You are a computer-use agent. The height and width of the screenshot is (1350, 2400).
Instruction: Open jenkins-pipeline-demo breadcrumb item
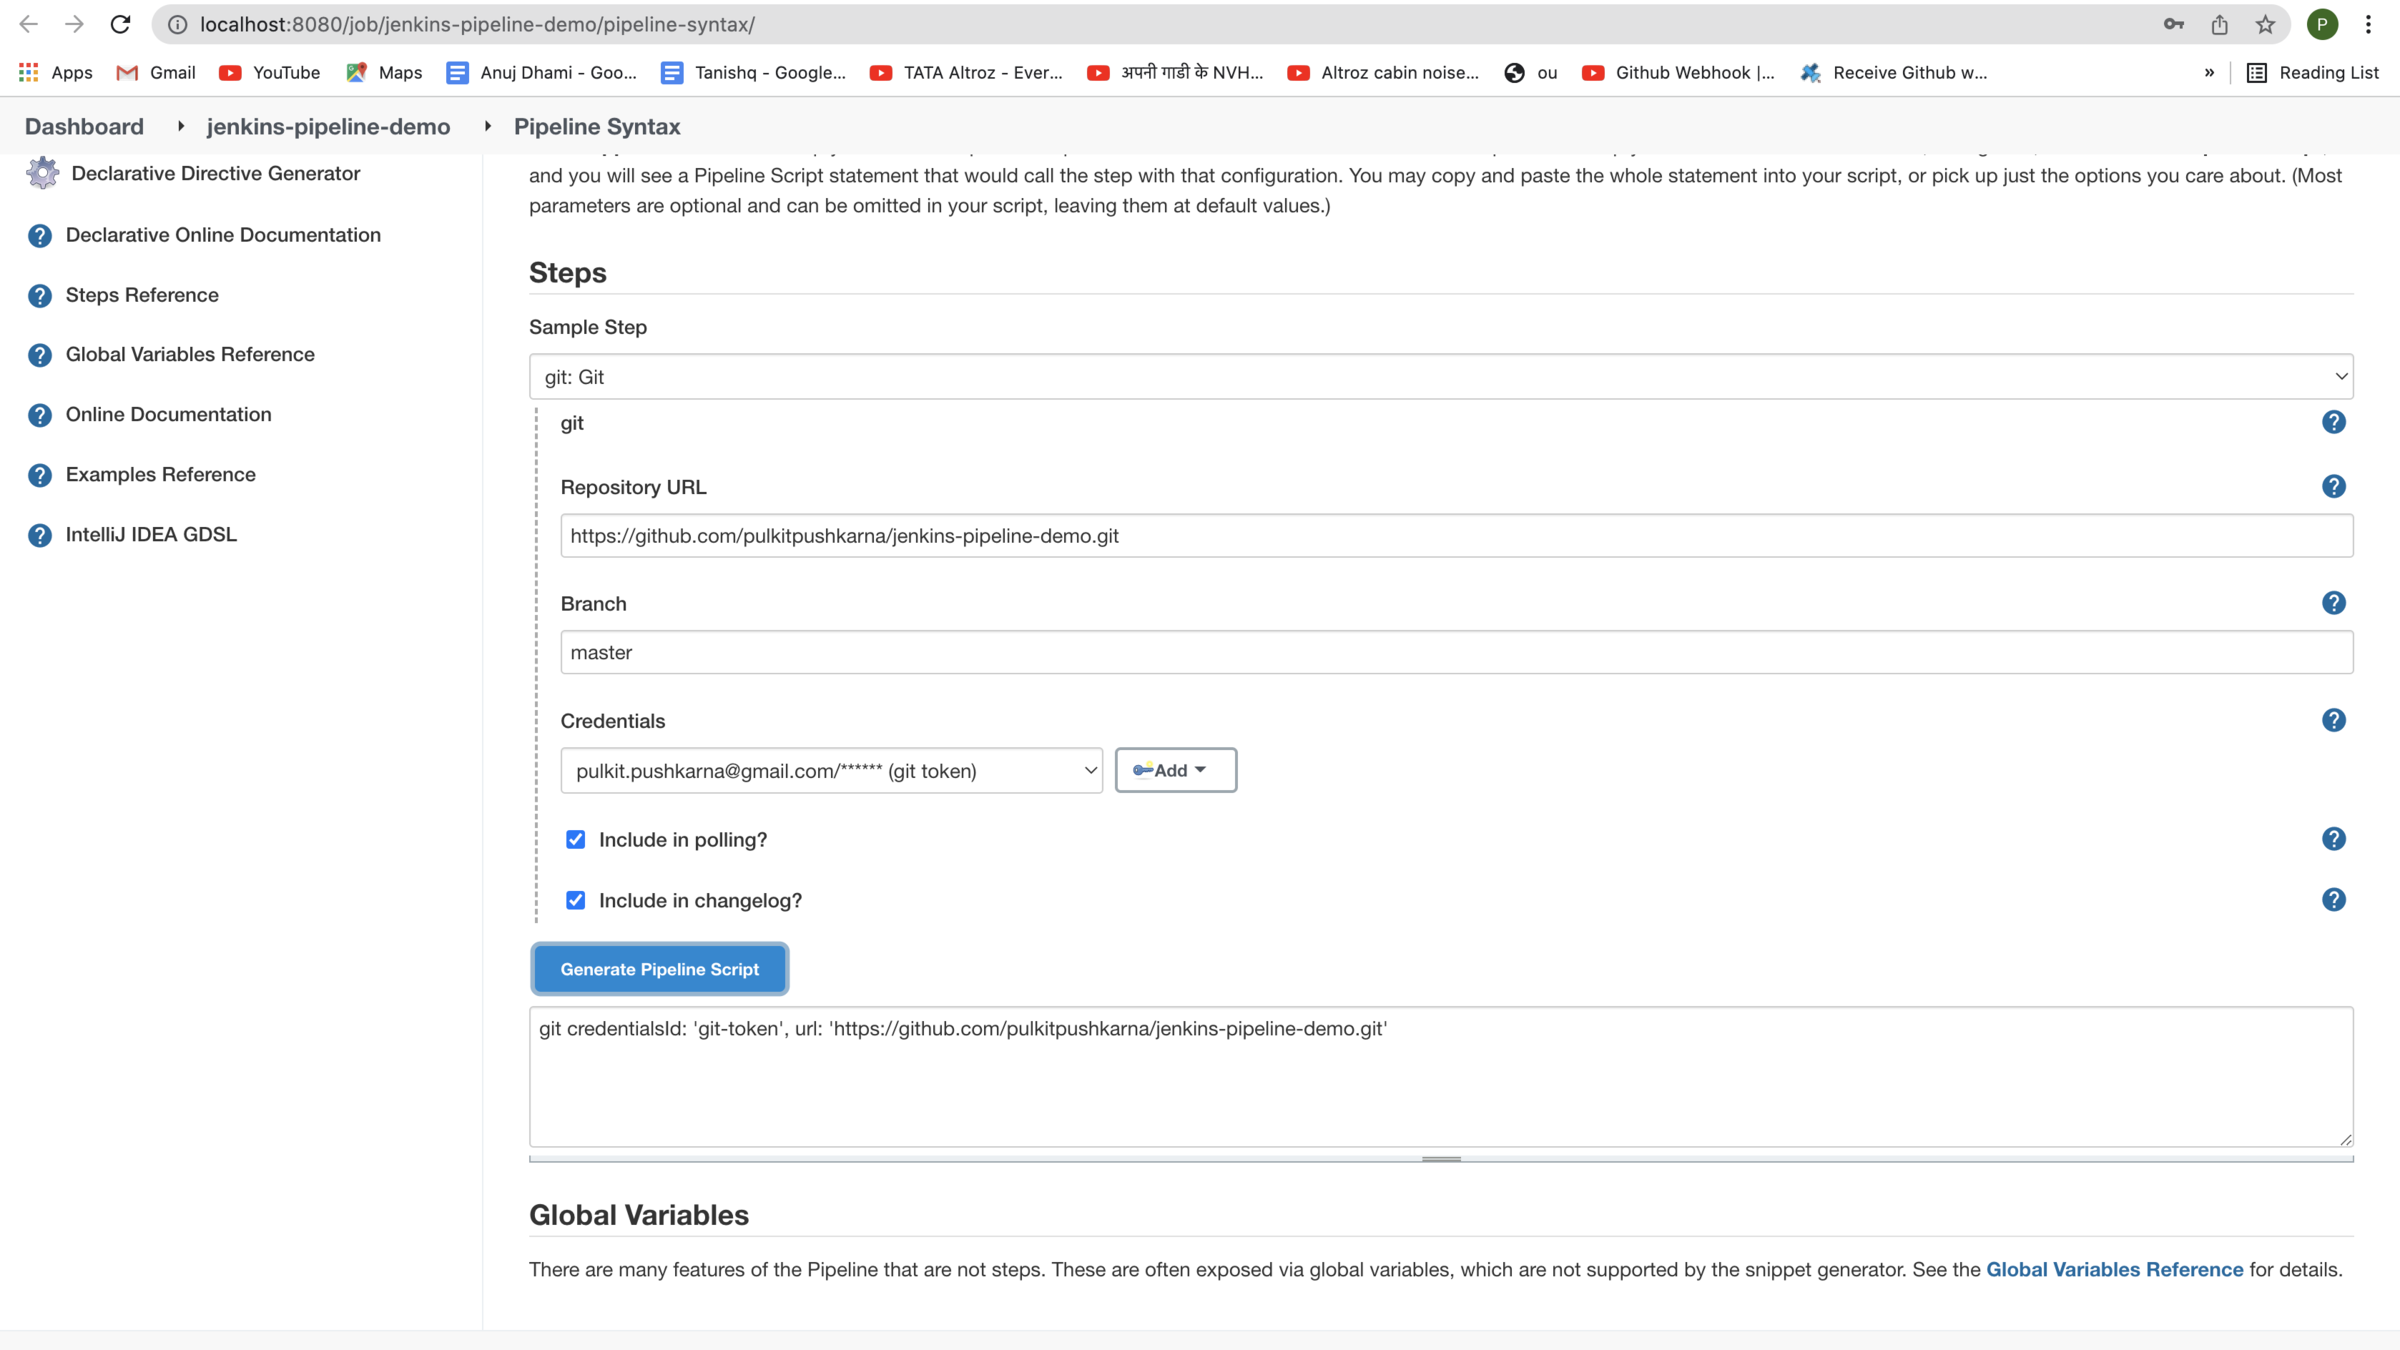[328, 126]
